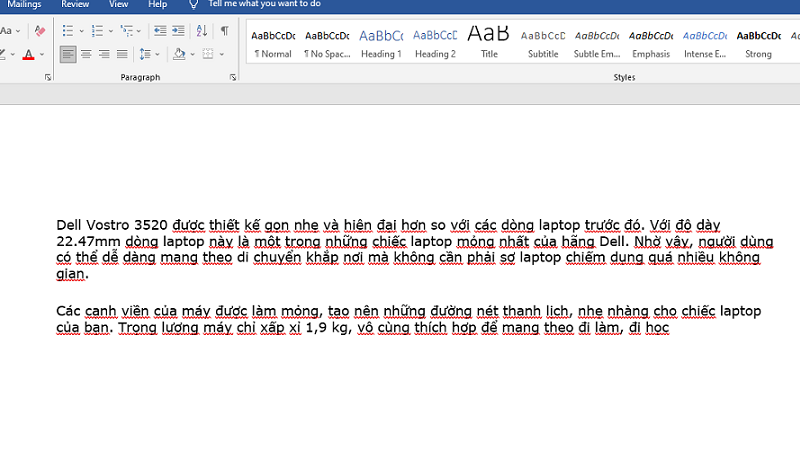This screenshot has width=800, height=450.
Task: Apply the Title style
Action: [x=488, y=43]
